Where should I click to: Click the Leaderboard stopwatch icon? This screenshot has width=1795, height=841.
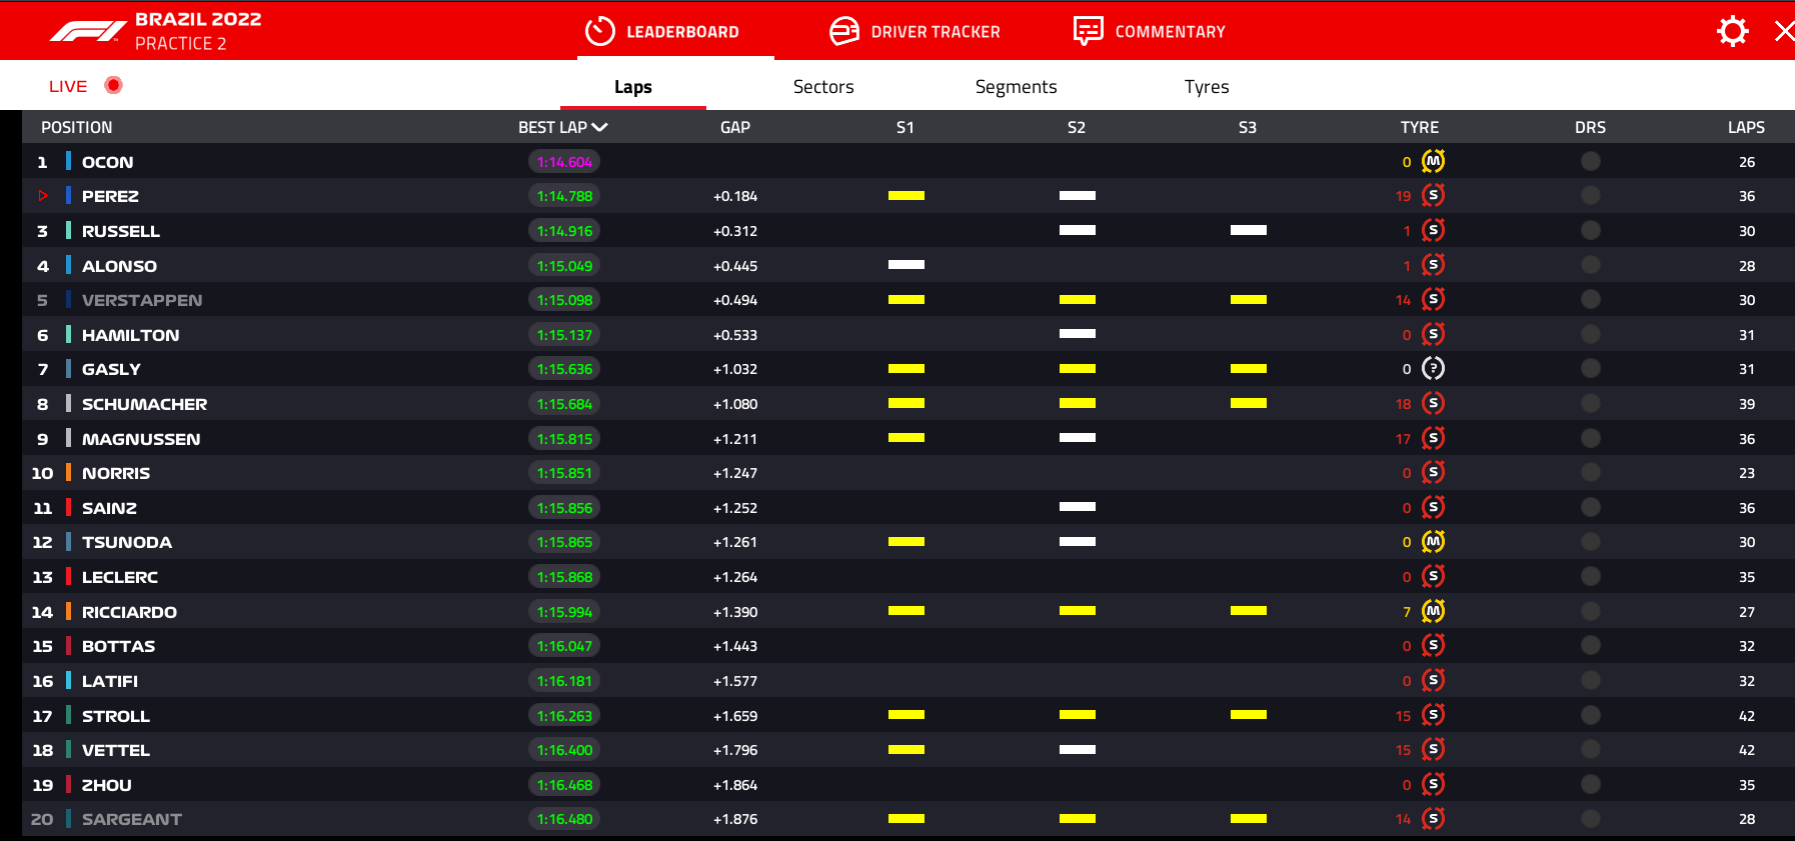599,31
